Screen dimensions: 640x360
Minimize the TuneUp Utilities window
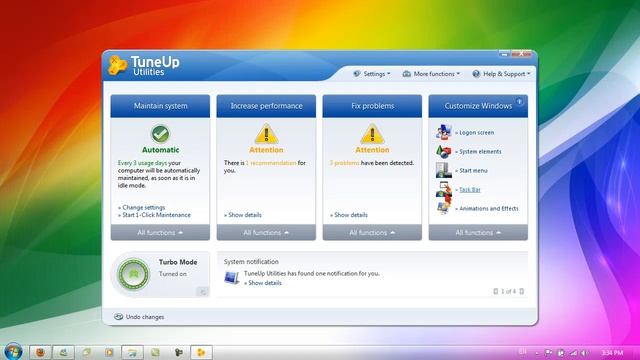(x=504, y=54)
